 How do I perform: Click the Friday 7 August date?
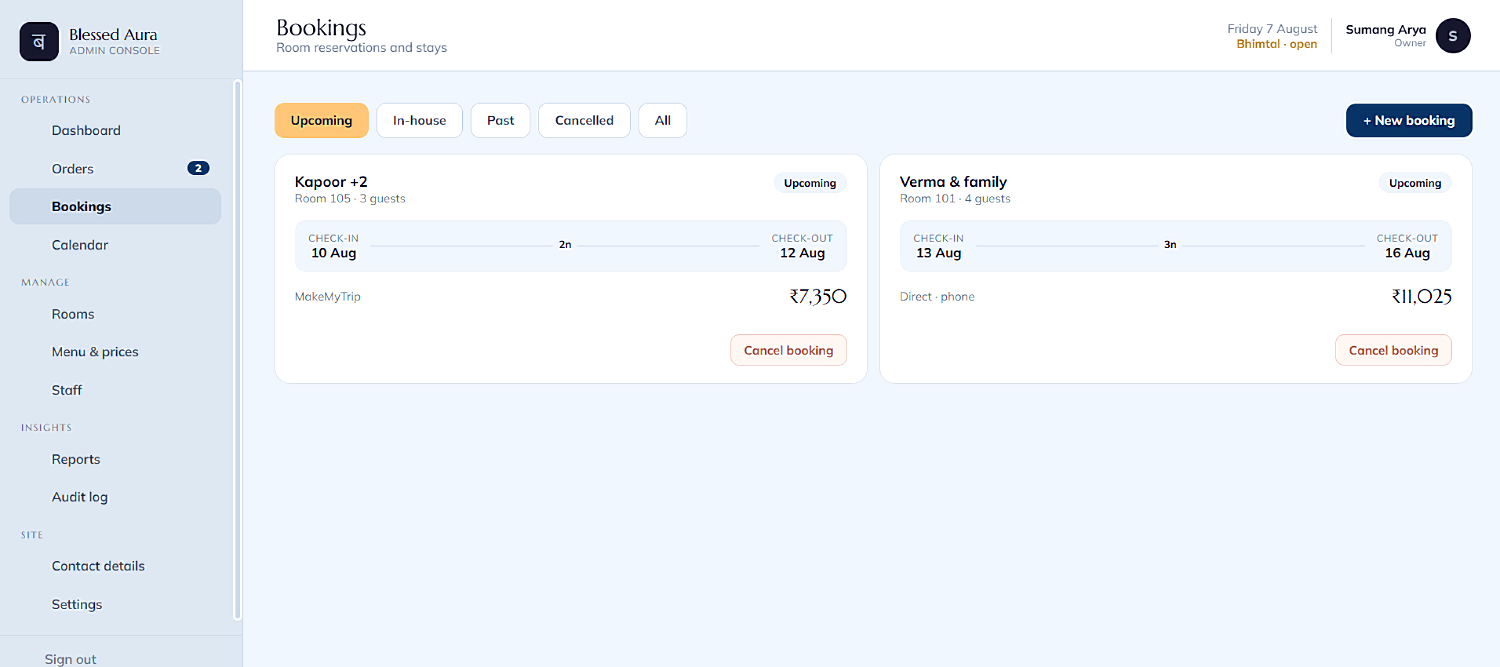(x=1272, y=29)
